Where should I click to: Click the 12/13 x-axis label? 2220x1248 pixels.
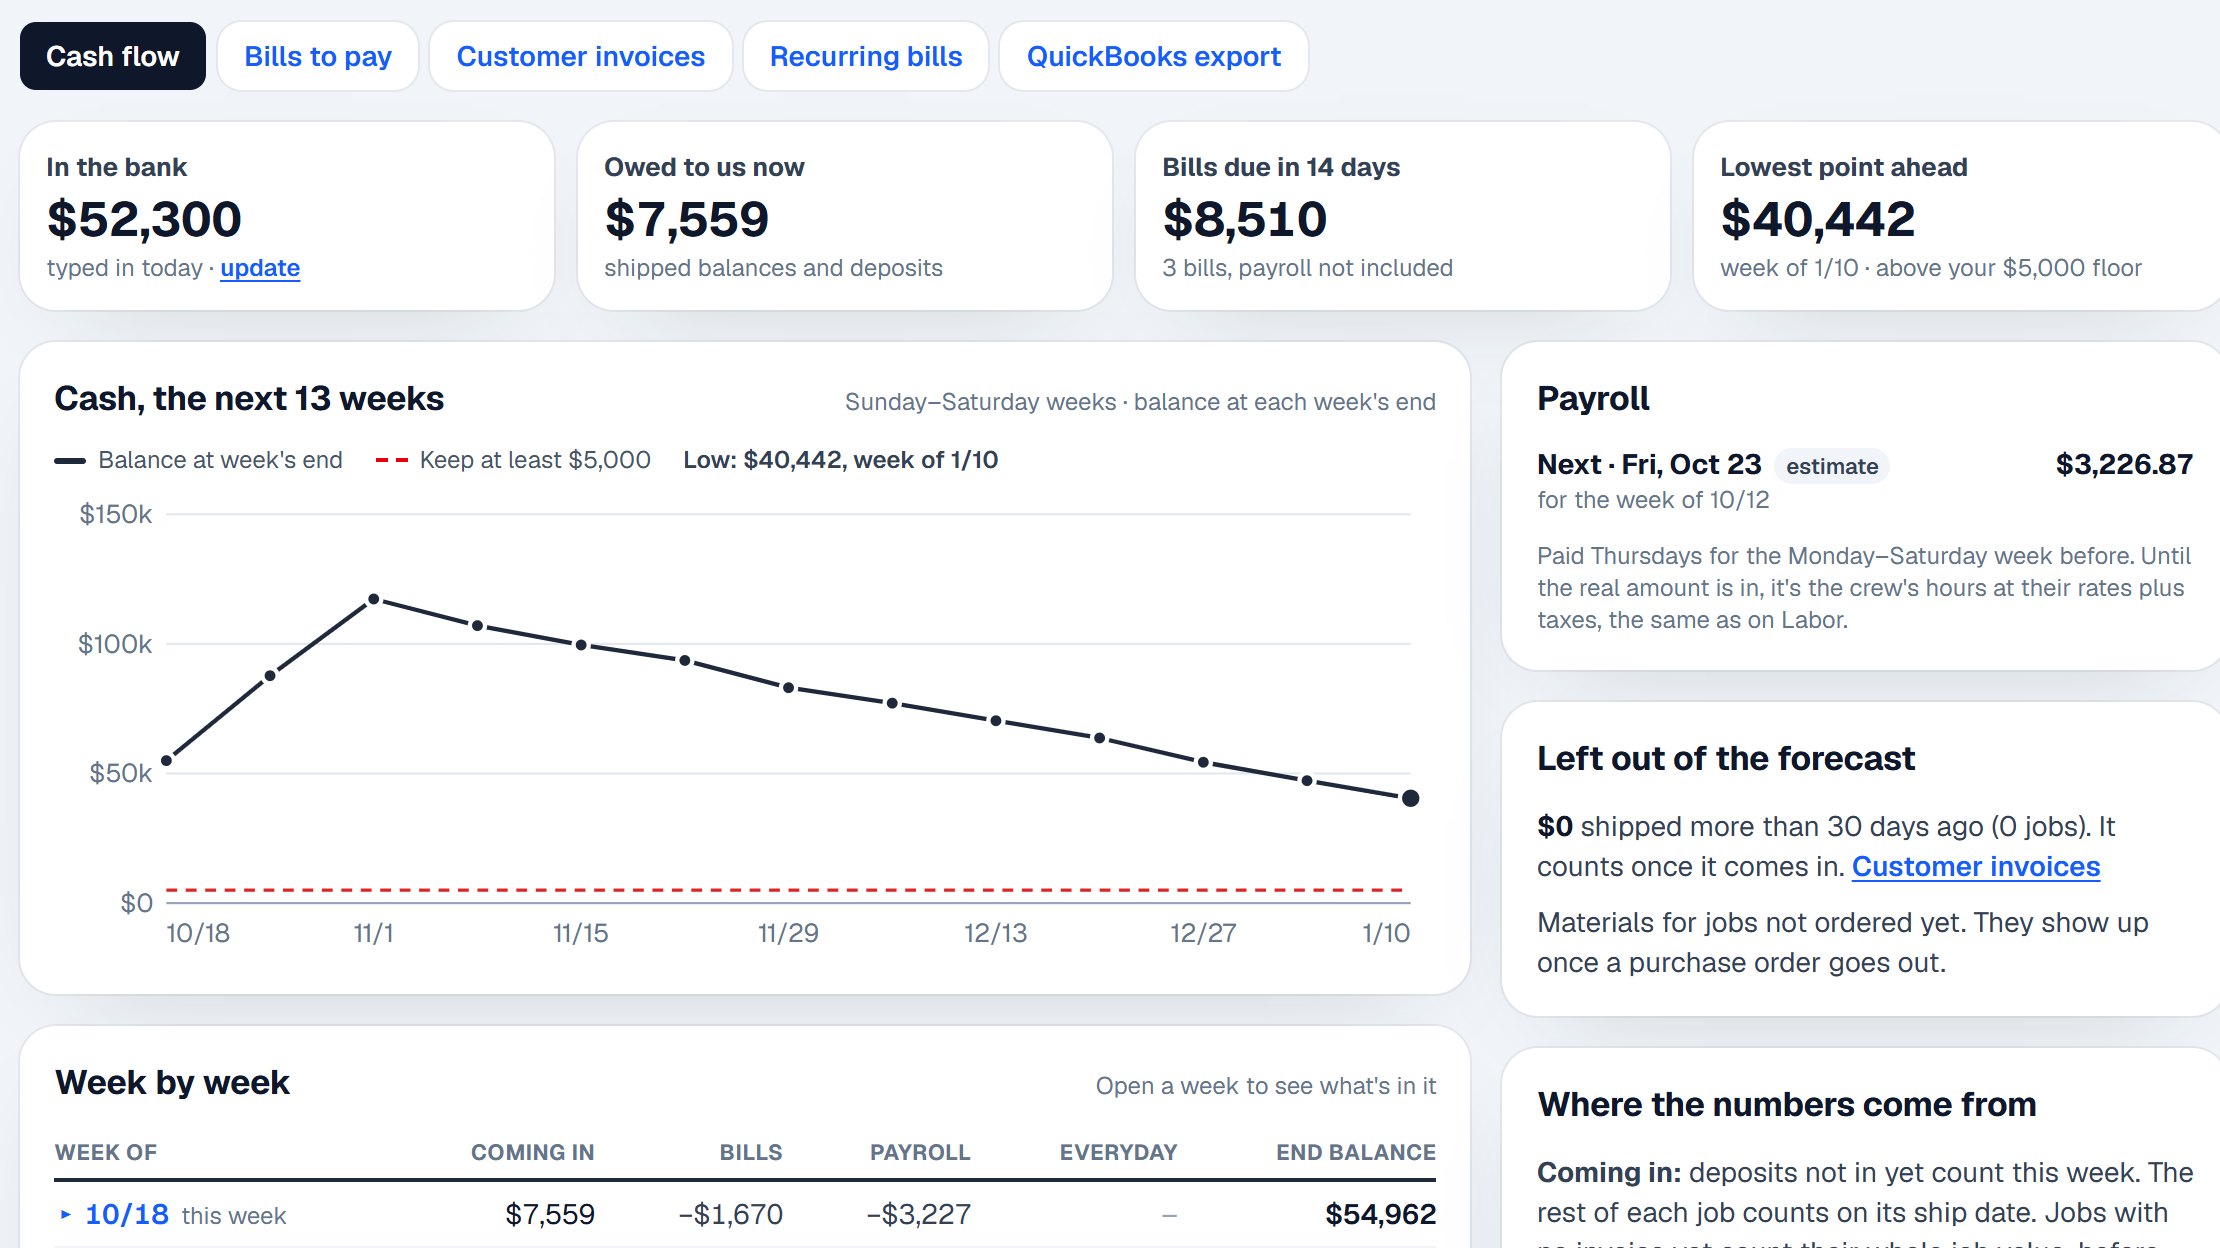pos(995,933)
